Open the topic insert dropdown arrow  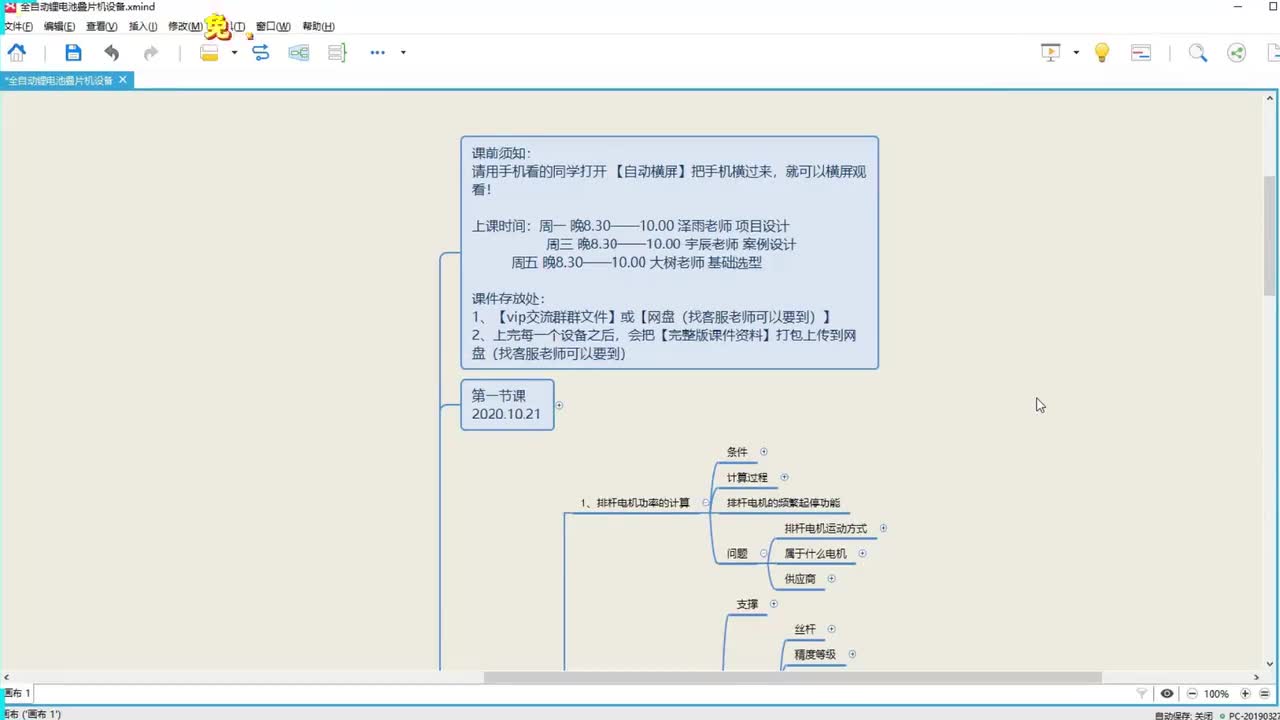234,53
